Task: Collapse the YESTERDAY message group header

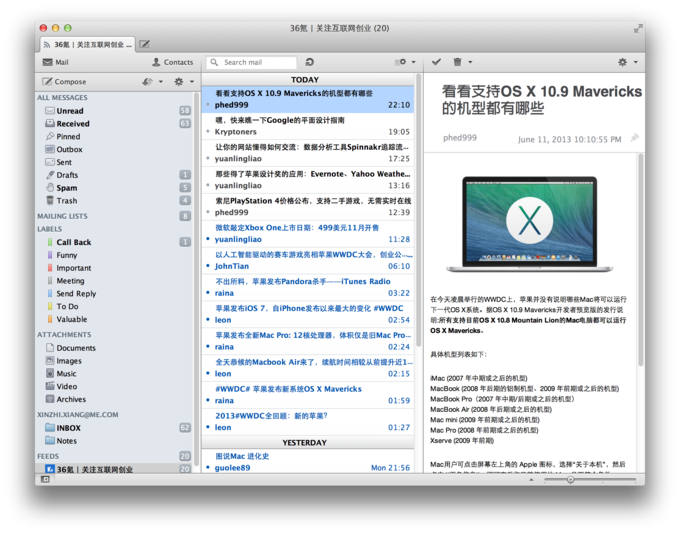Action: [x=308, y=442]
